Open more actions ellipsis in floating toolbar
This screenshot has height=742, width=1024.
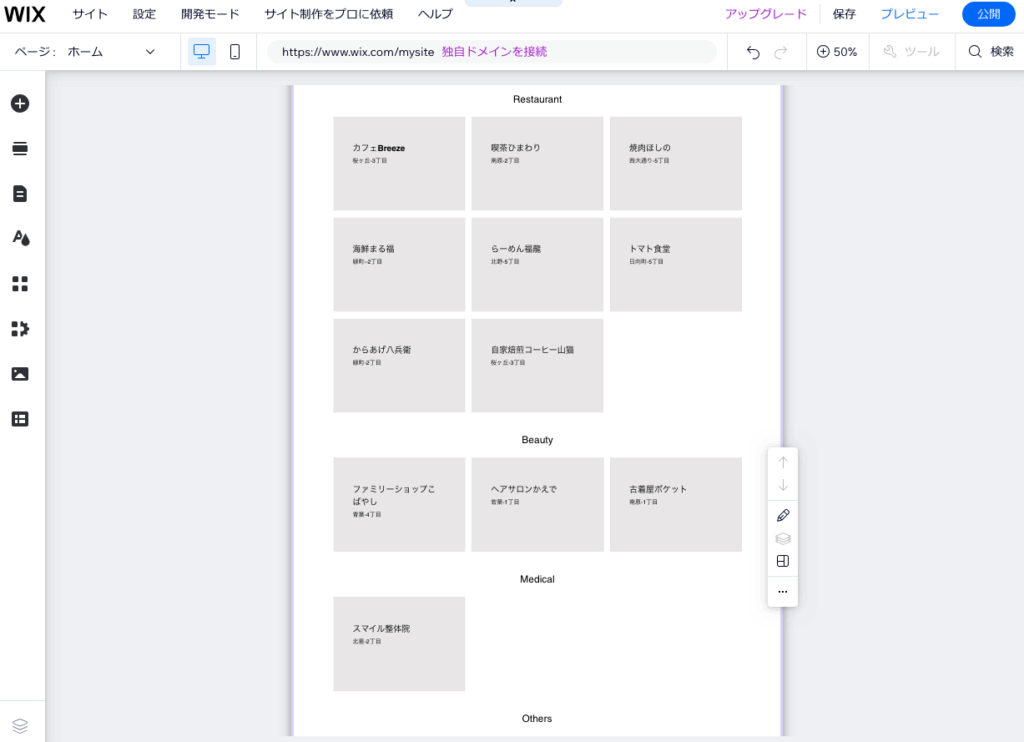point(783,592)
